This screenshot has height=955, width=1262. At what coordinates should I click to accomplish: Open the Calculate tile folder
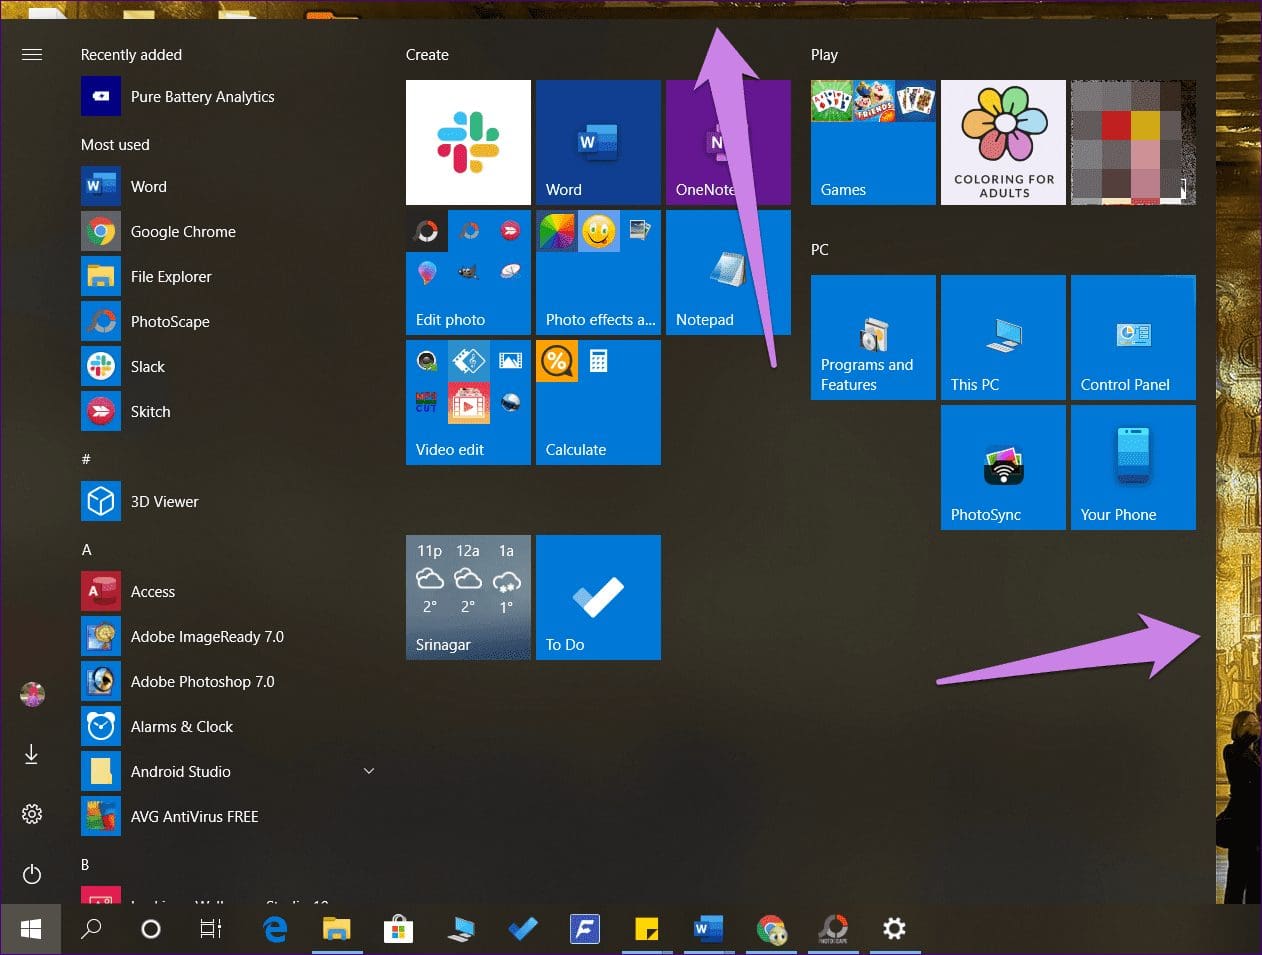(x=598, y=402)
